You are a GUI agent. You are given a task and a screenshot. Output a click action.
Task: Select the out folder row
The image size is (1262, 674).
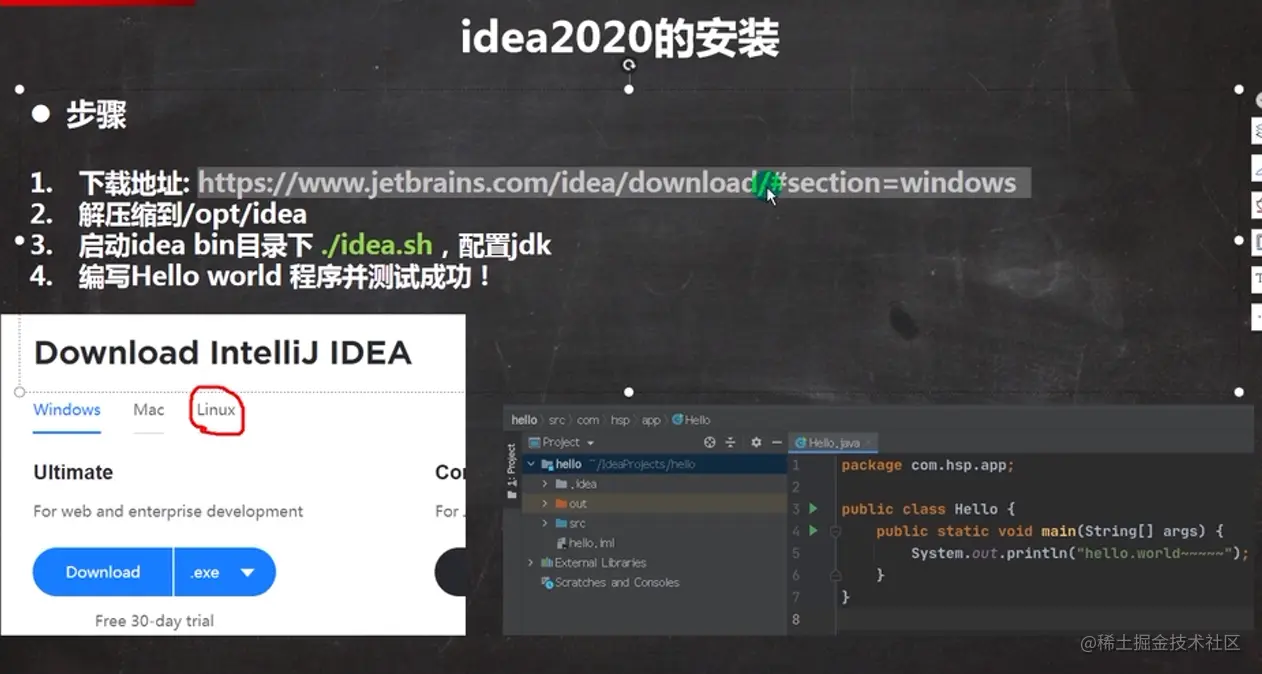[645, 504]
